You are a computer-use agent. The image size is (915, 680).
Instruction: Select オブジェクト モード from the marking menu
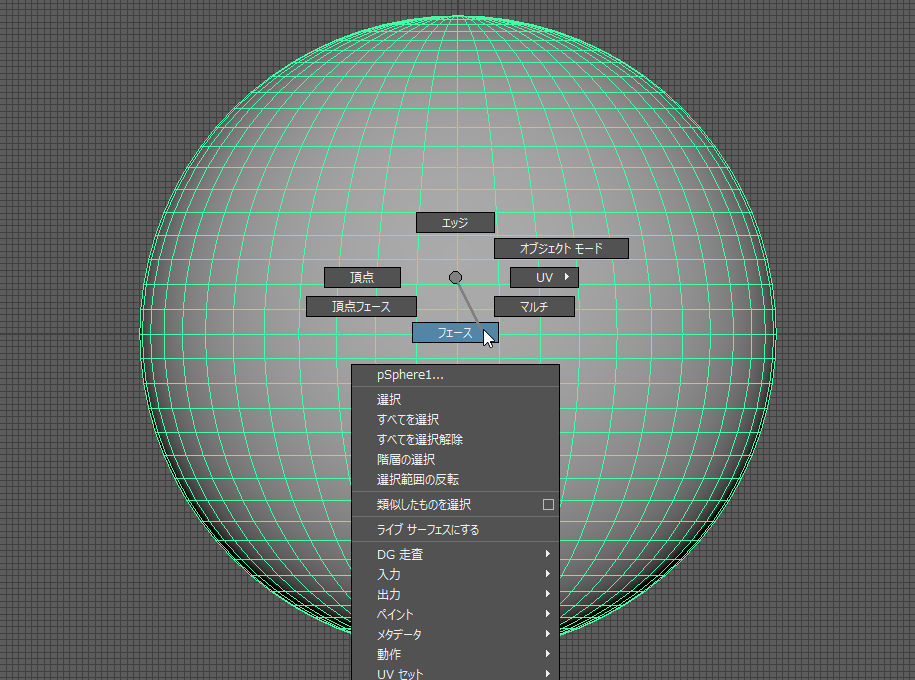pyautogui.click(x=560, y=247)
